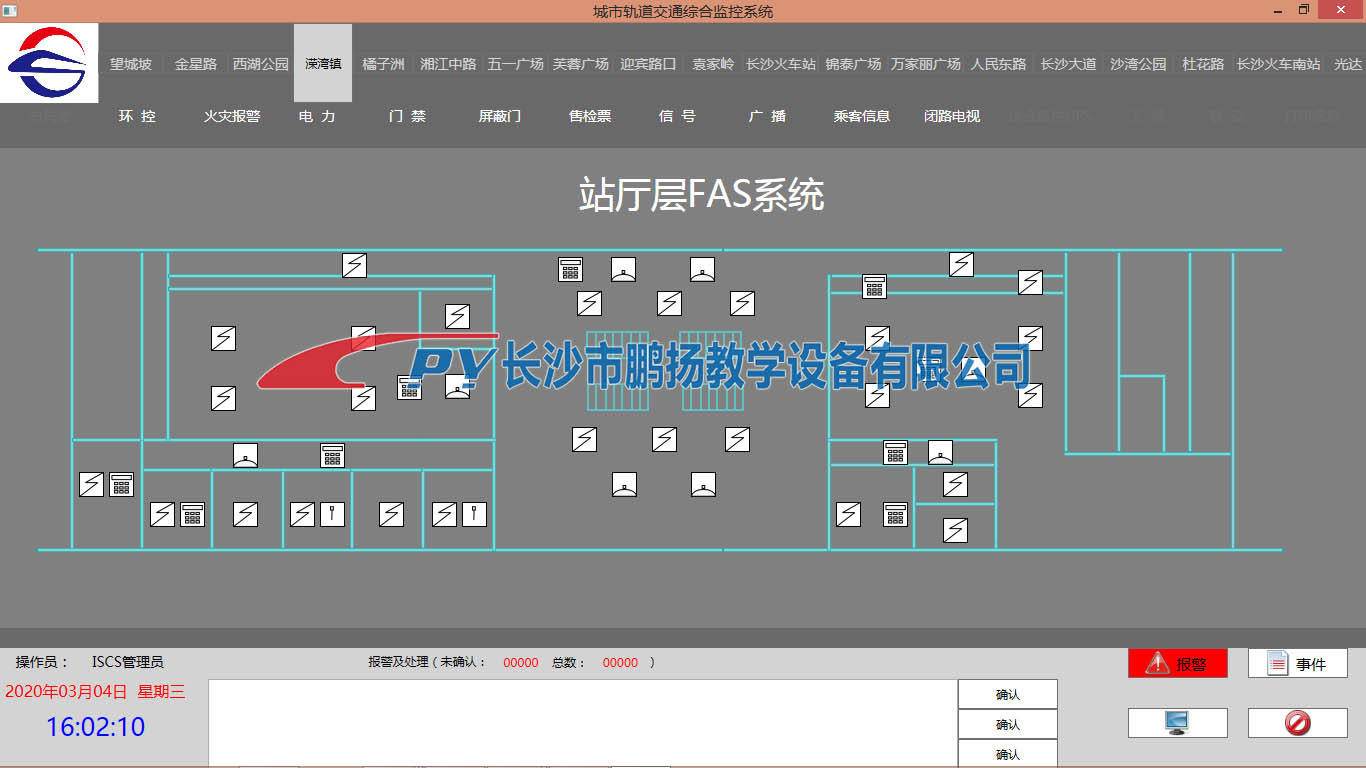Open the 火灾报警 subsystem menu

tap(232, 116)
